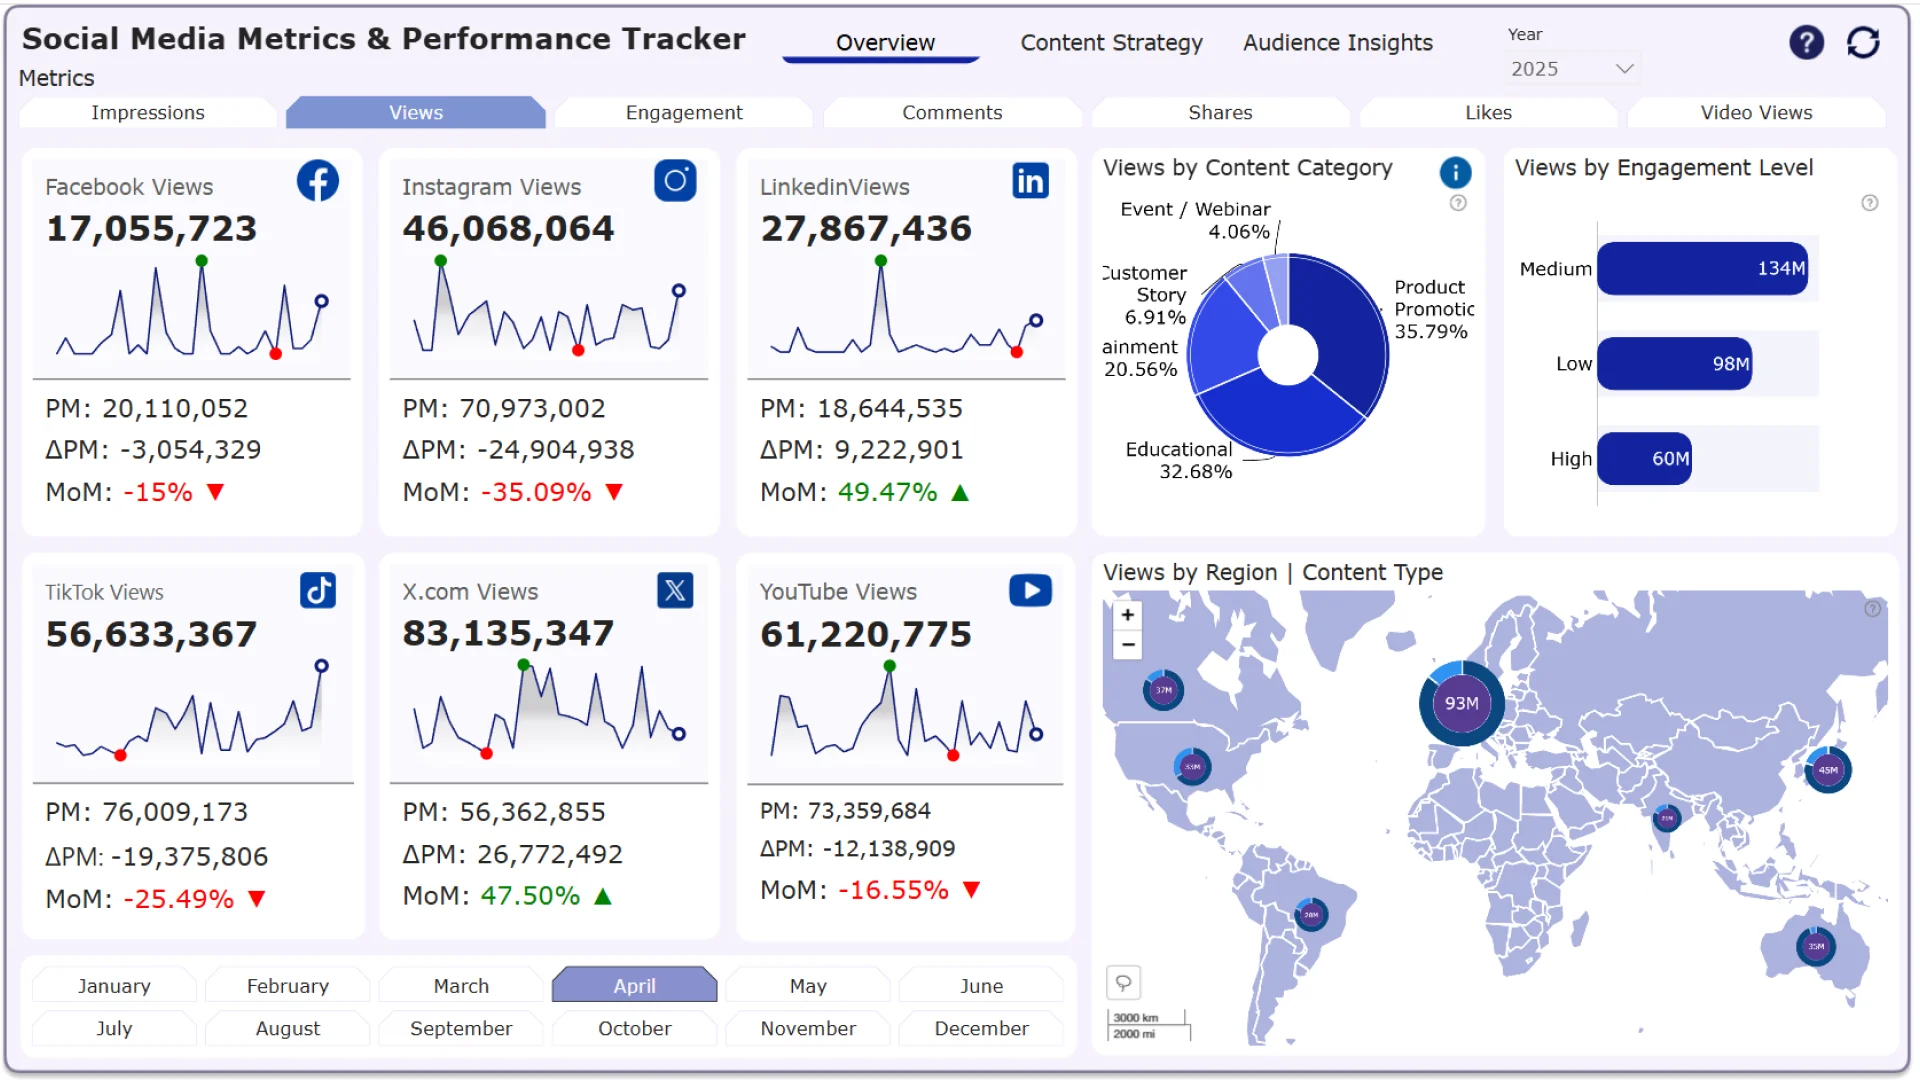Filter by July
This screenshot has height=1080, width=1920.
point(114,1029)
